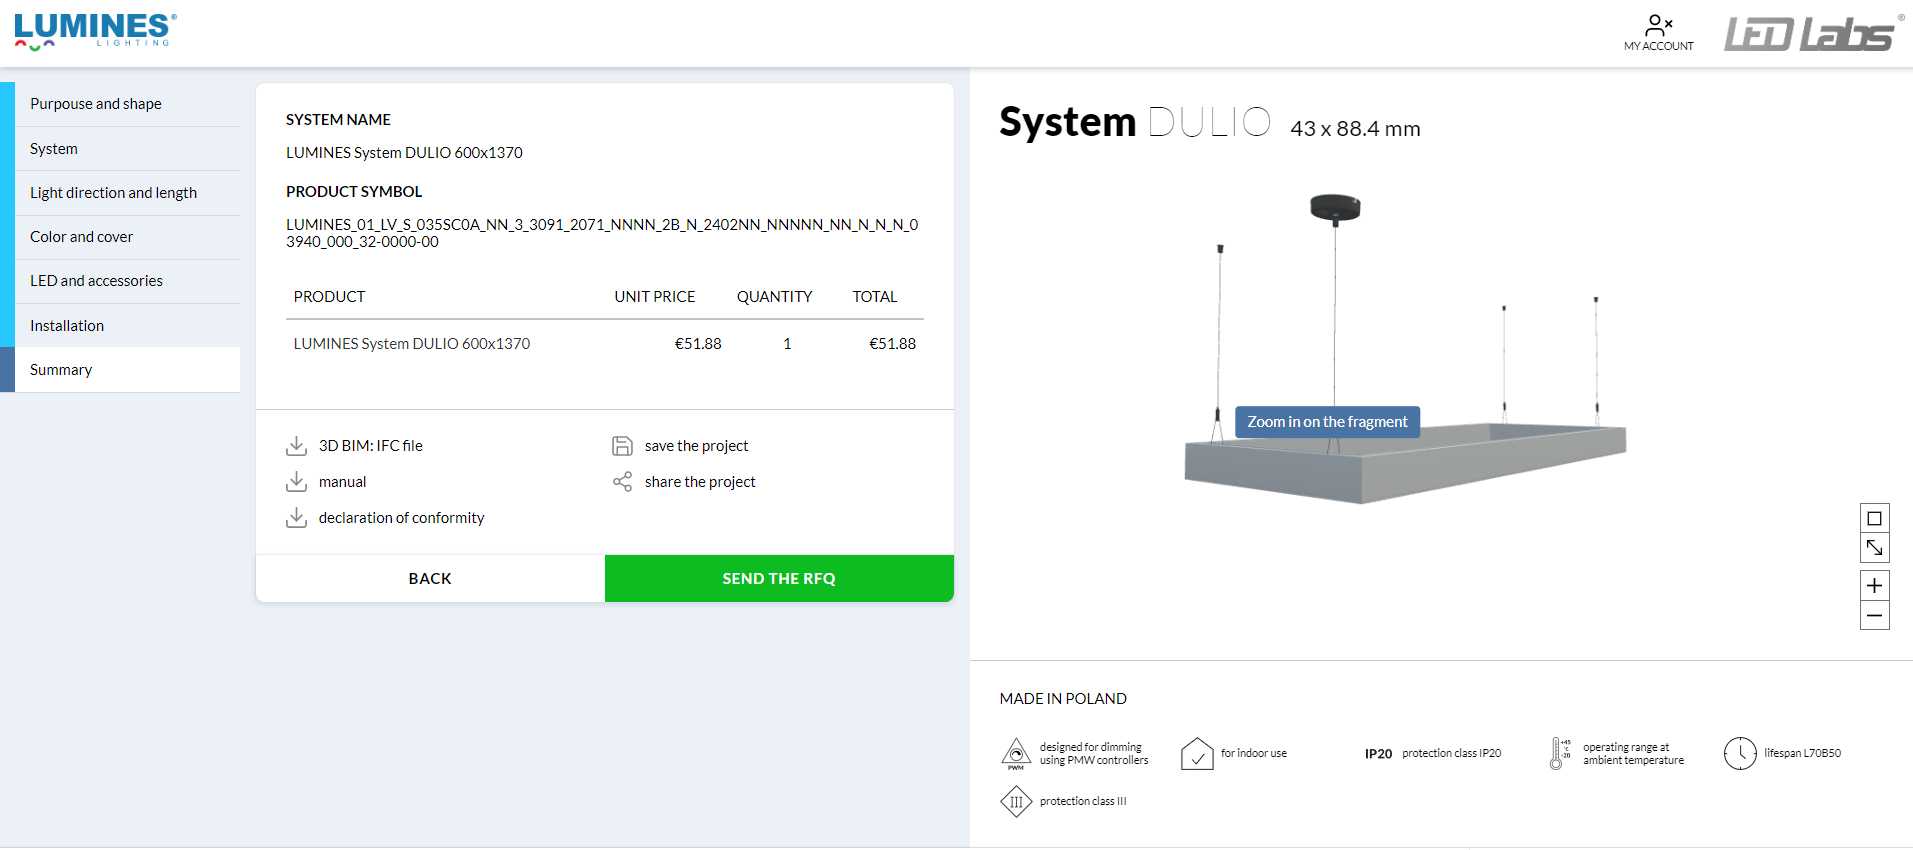1913x850 pixels.
Task: Click the quantity value 1
Action: [787, 344]
